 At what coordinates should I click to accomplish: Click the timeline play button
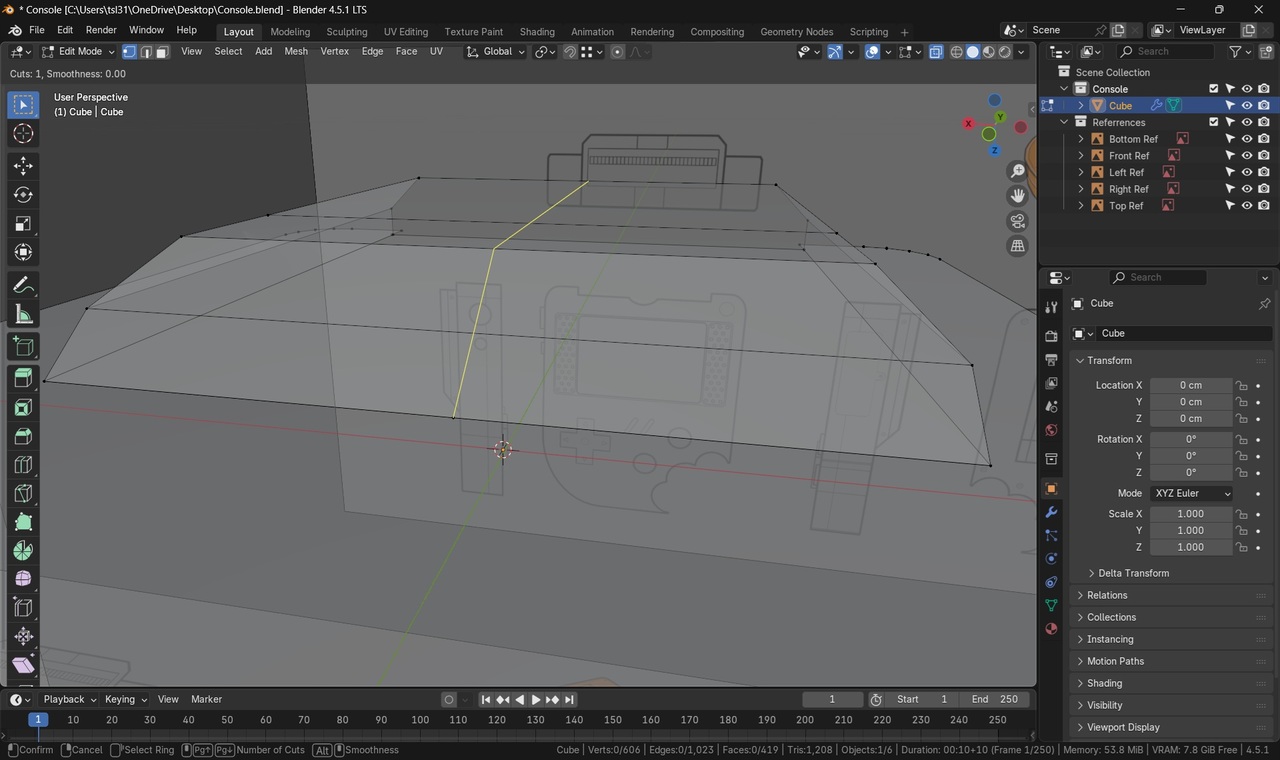click(536, 700)
